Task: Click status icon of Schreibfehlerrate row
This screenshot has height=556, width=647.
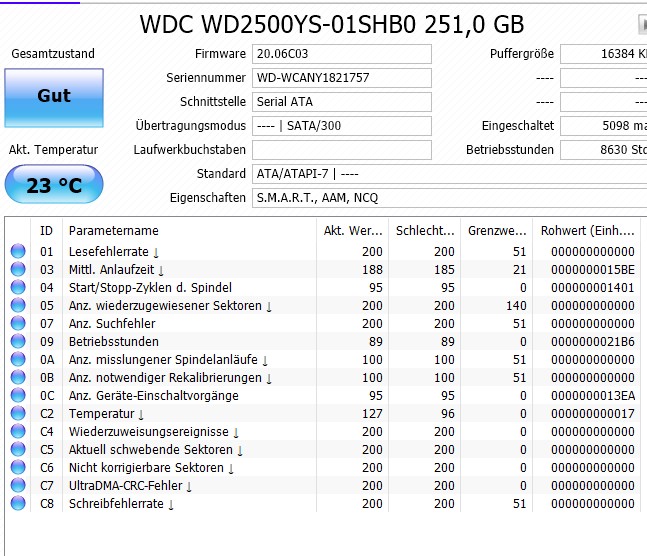Action: (18, 503)
